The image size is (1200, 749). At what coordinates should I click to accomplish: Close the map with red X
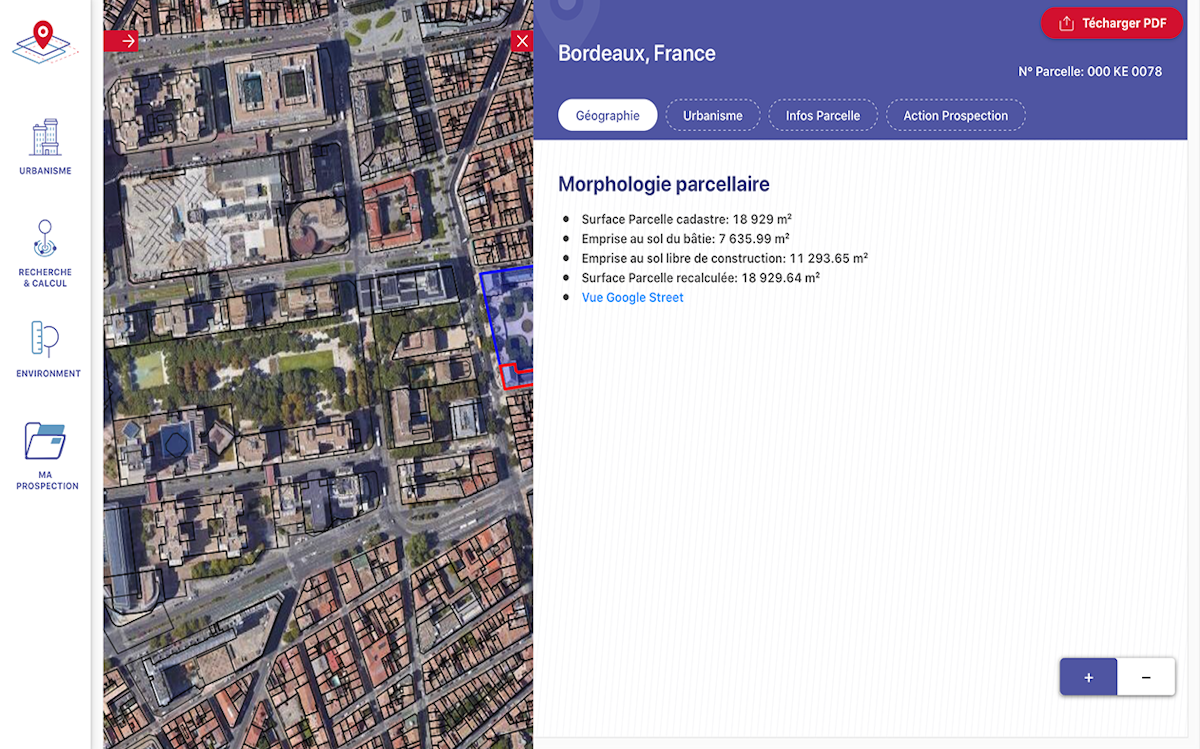click(x=522, y=41)
